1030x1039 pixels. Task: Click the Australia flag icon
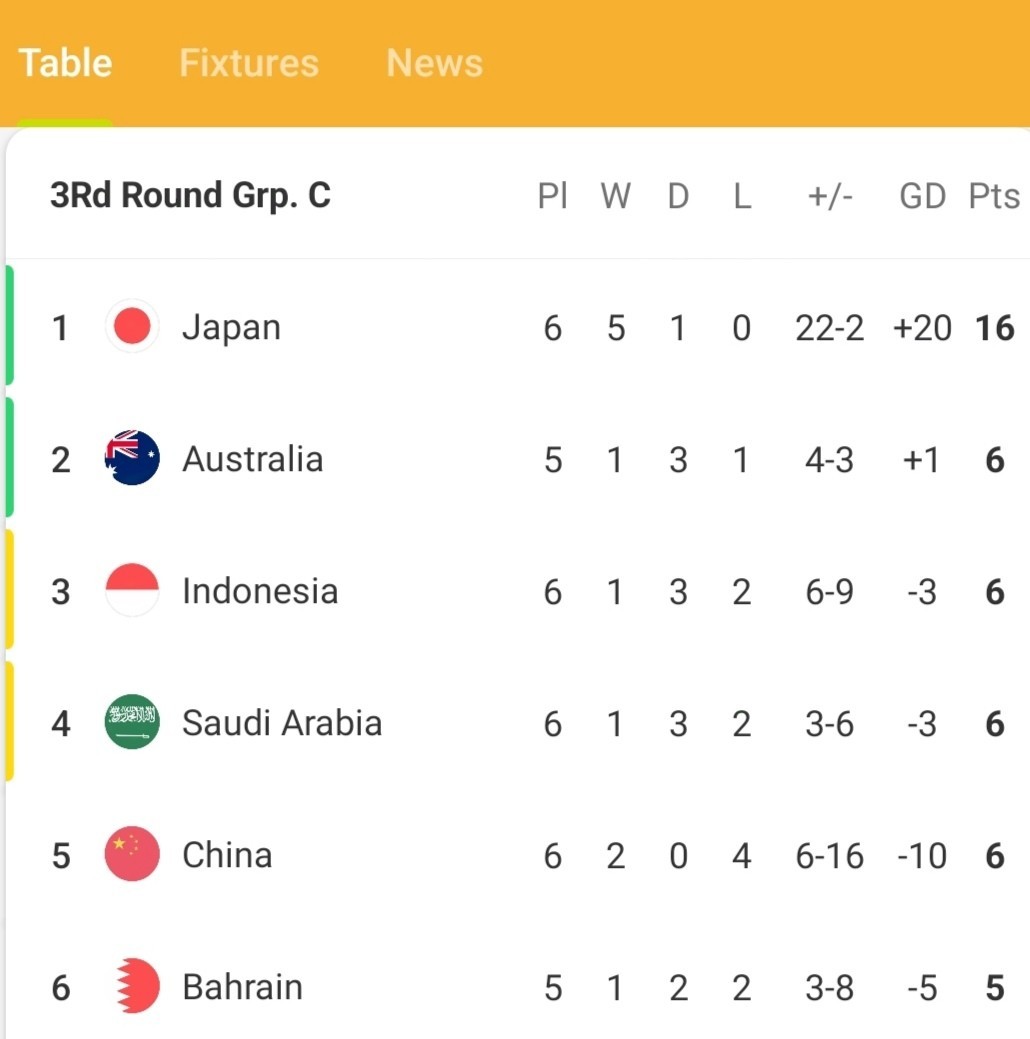132,458
